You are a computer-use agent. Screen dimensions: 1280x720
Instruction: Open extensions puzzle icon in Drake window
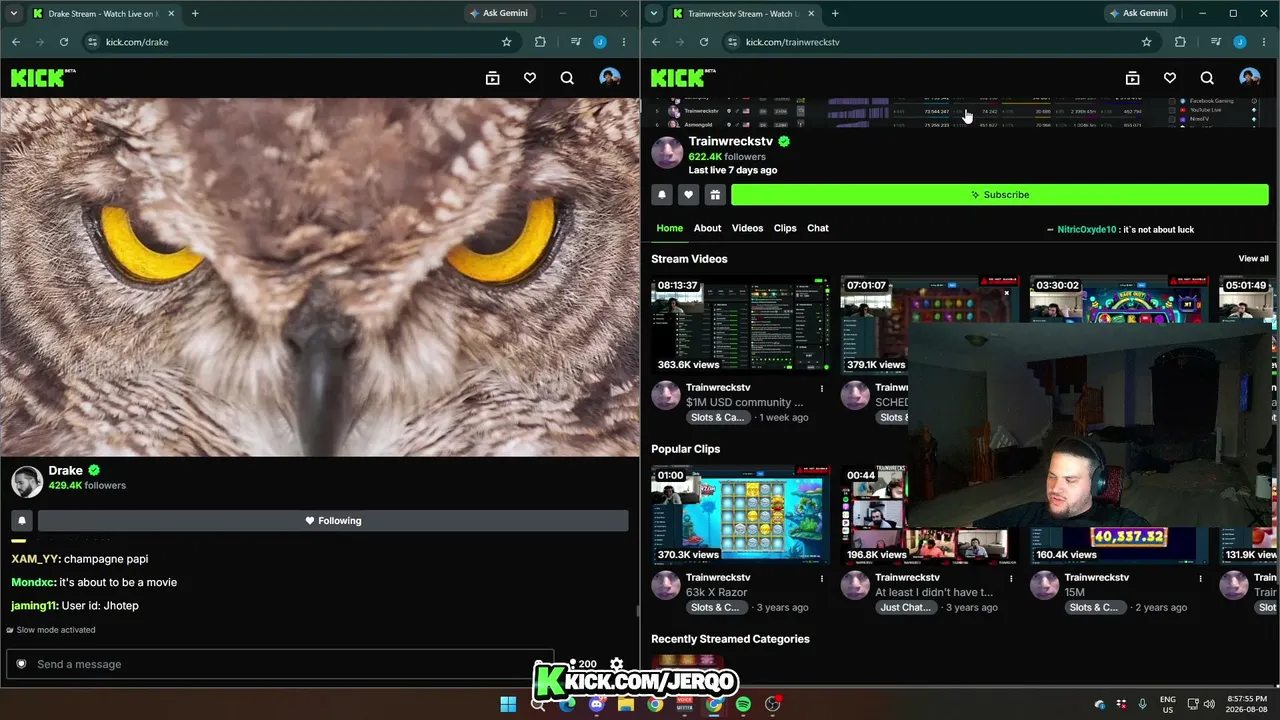[540, 42]
